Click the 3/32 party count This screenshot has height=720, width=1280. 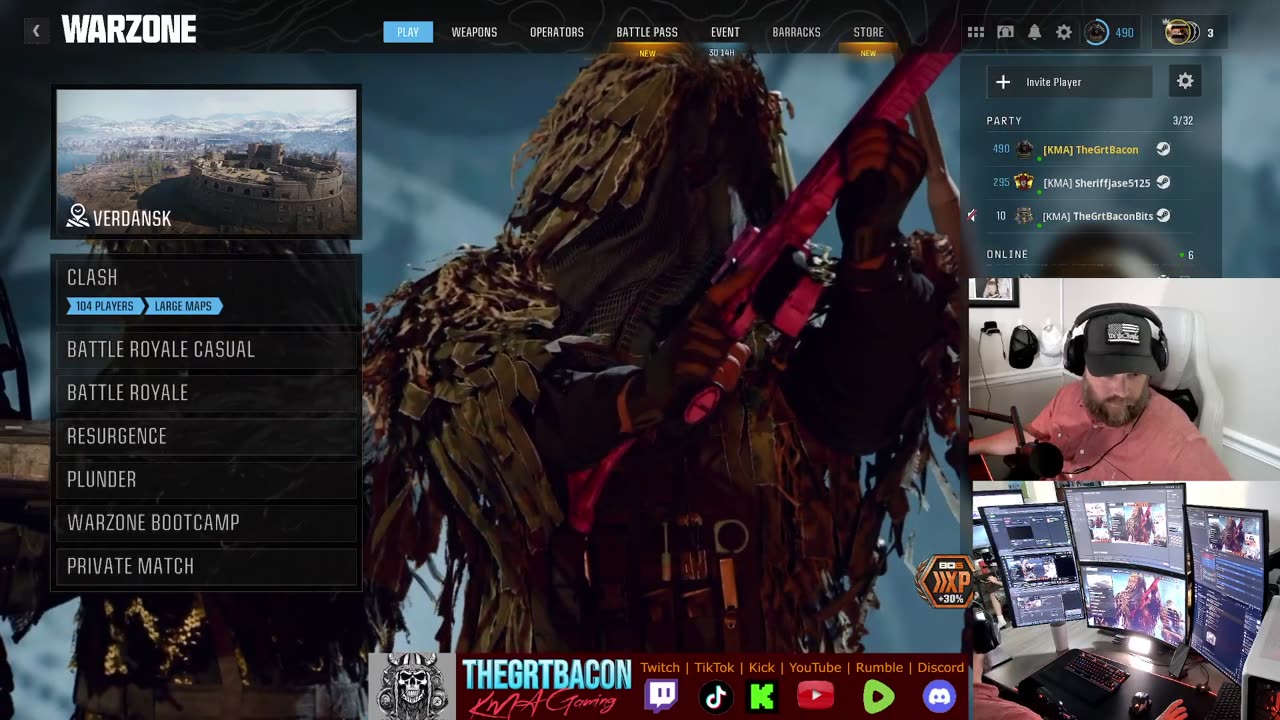click(1183, 120)
